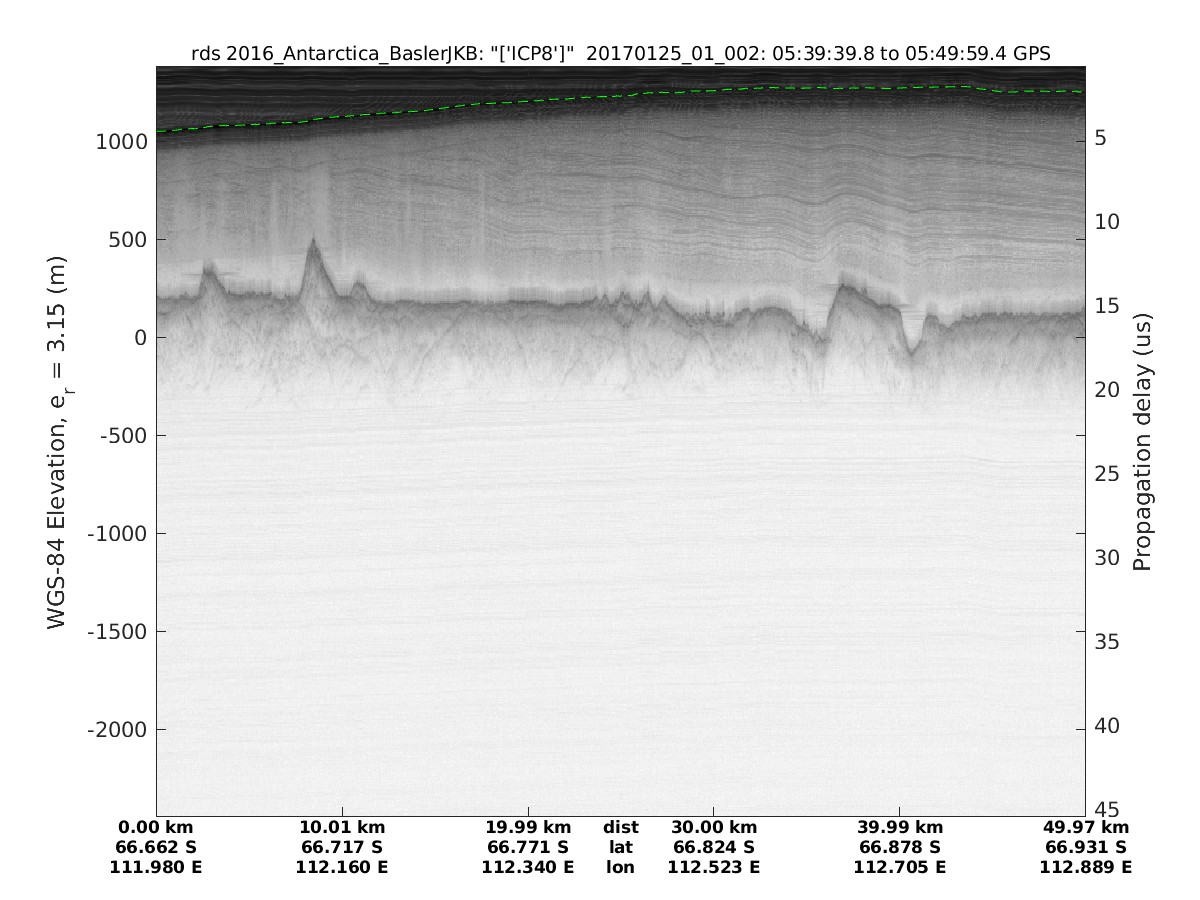Click the plot title text at top
The height and width of the screenshot is (900, 1200).
point(620,55)
